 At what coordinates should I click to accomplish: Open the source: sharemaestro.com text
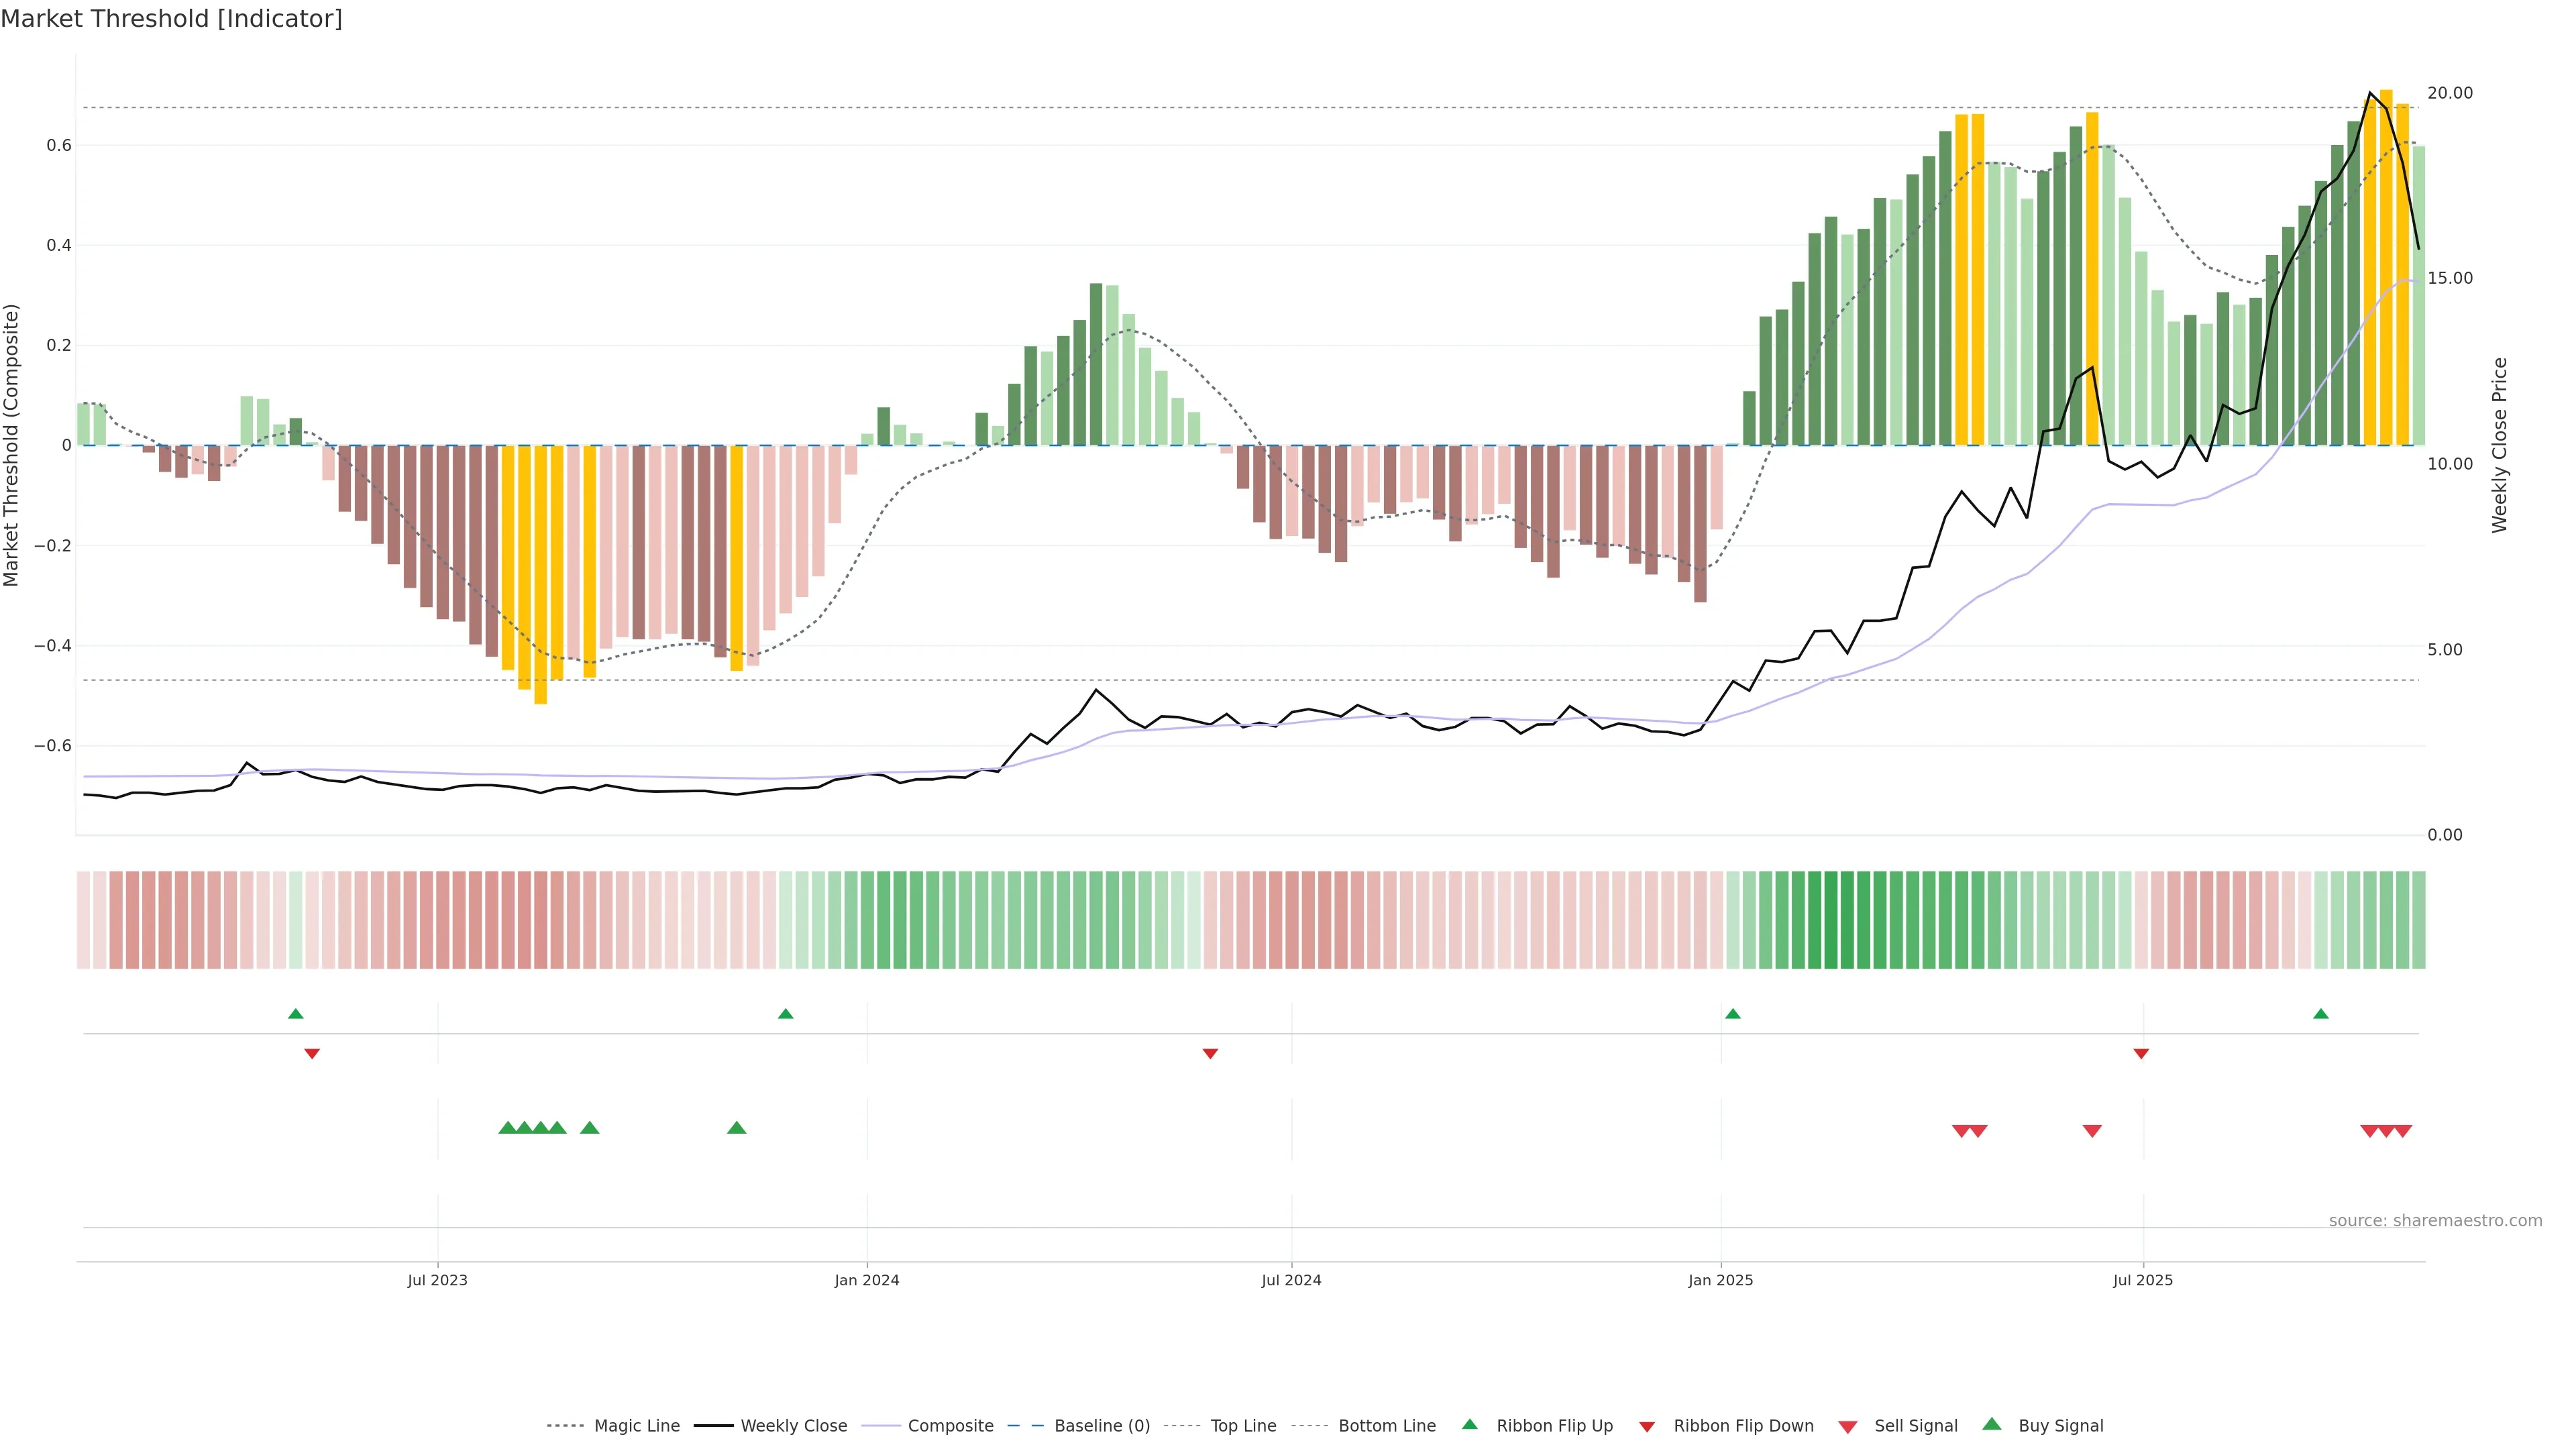(2435, 1221)
